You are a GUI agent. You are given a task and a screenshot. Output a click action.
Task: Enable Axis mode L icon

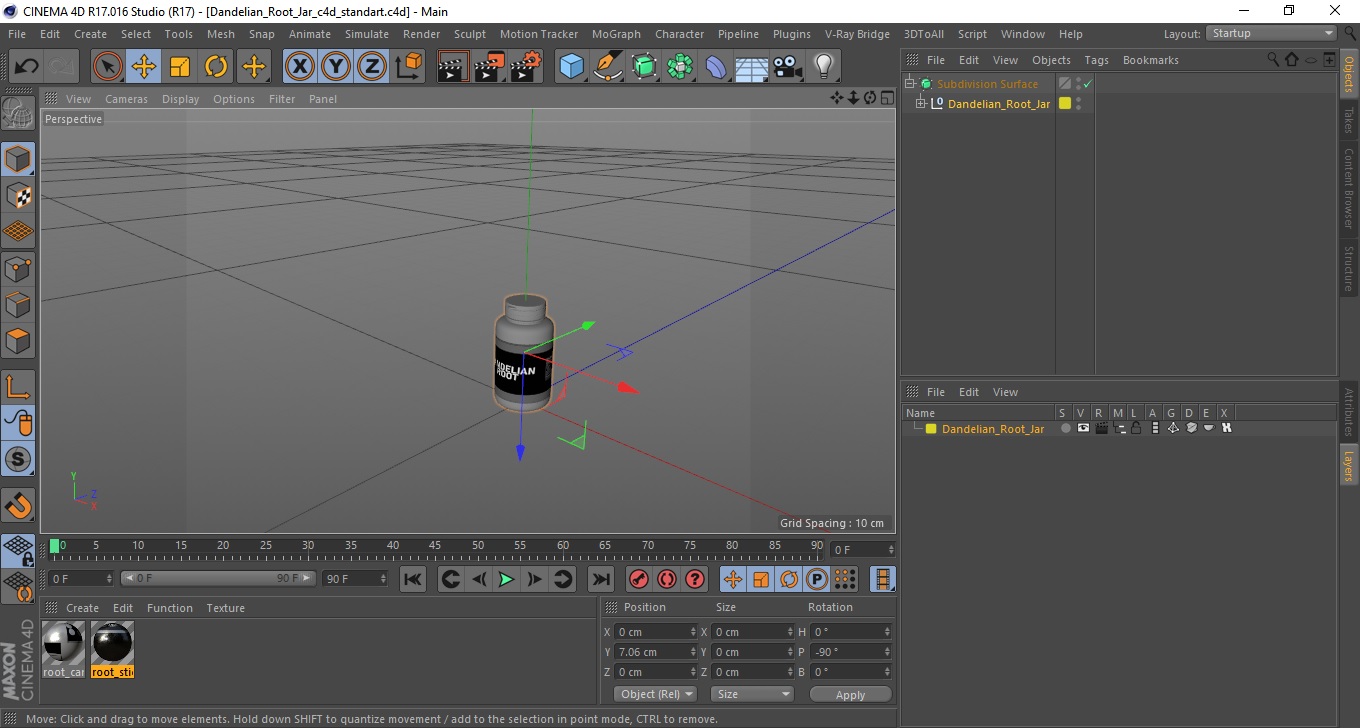(x=18, y=387)
